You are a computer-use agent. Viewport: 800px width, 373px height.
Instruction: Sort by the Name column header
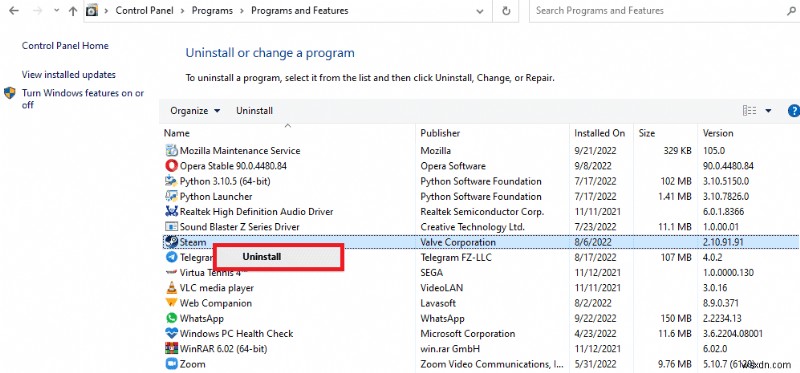177,133
